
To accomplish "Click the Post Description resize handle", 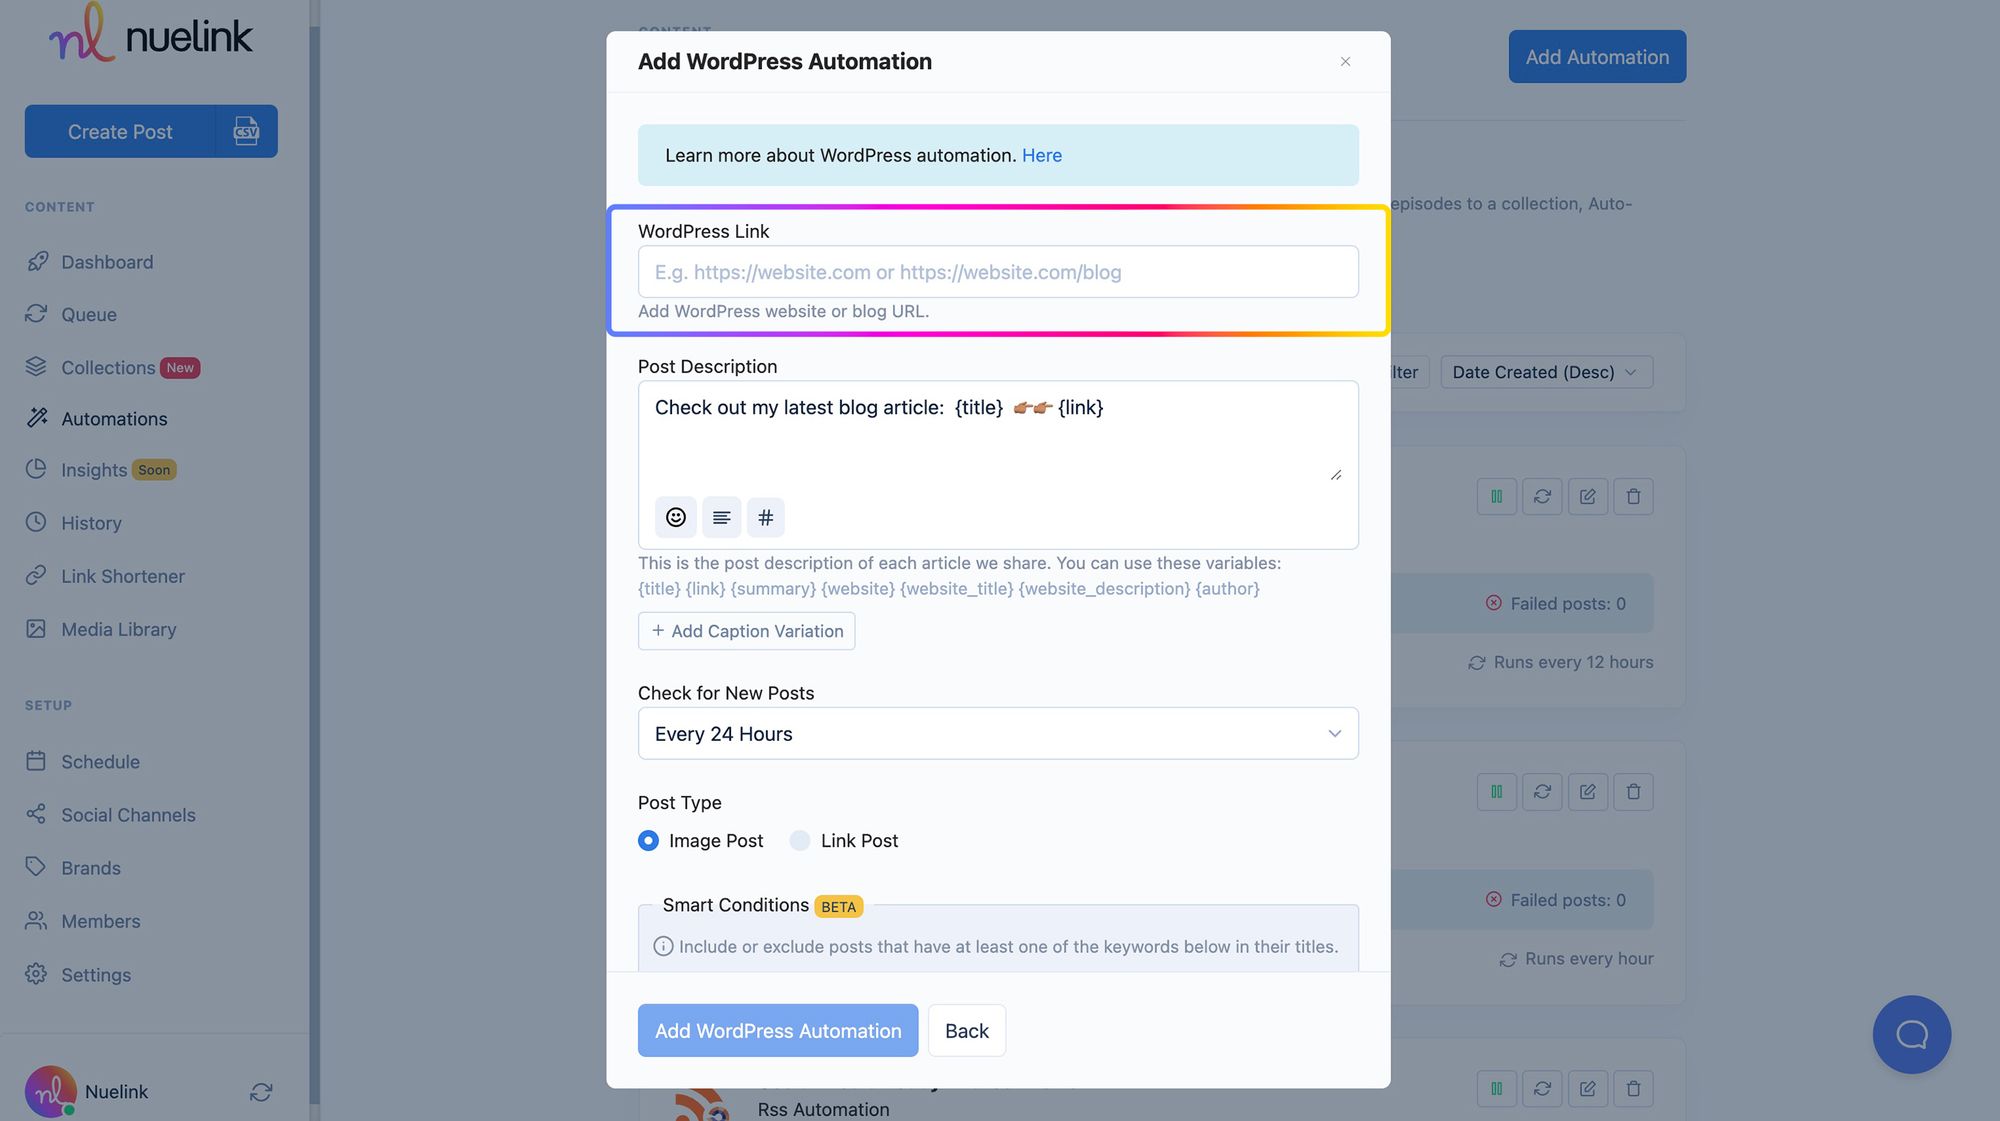I will click(1336, 475).
